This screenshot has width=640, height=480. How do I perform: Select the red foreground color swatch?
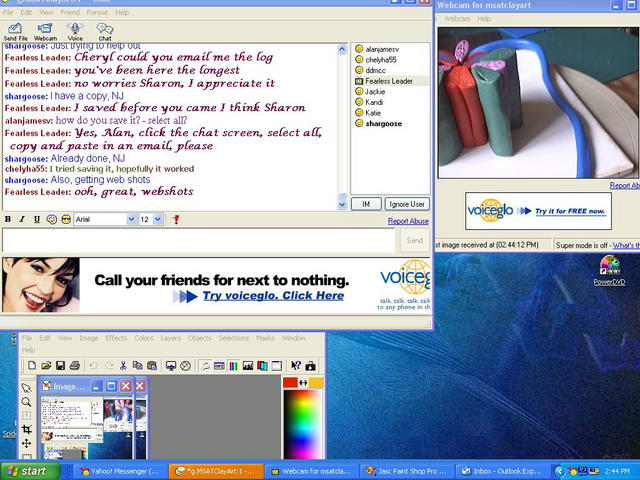[x=290, y=382]
